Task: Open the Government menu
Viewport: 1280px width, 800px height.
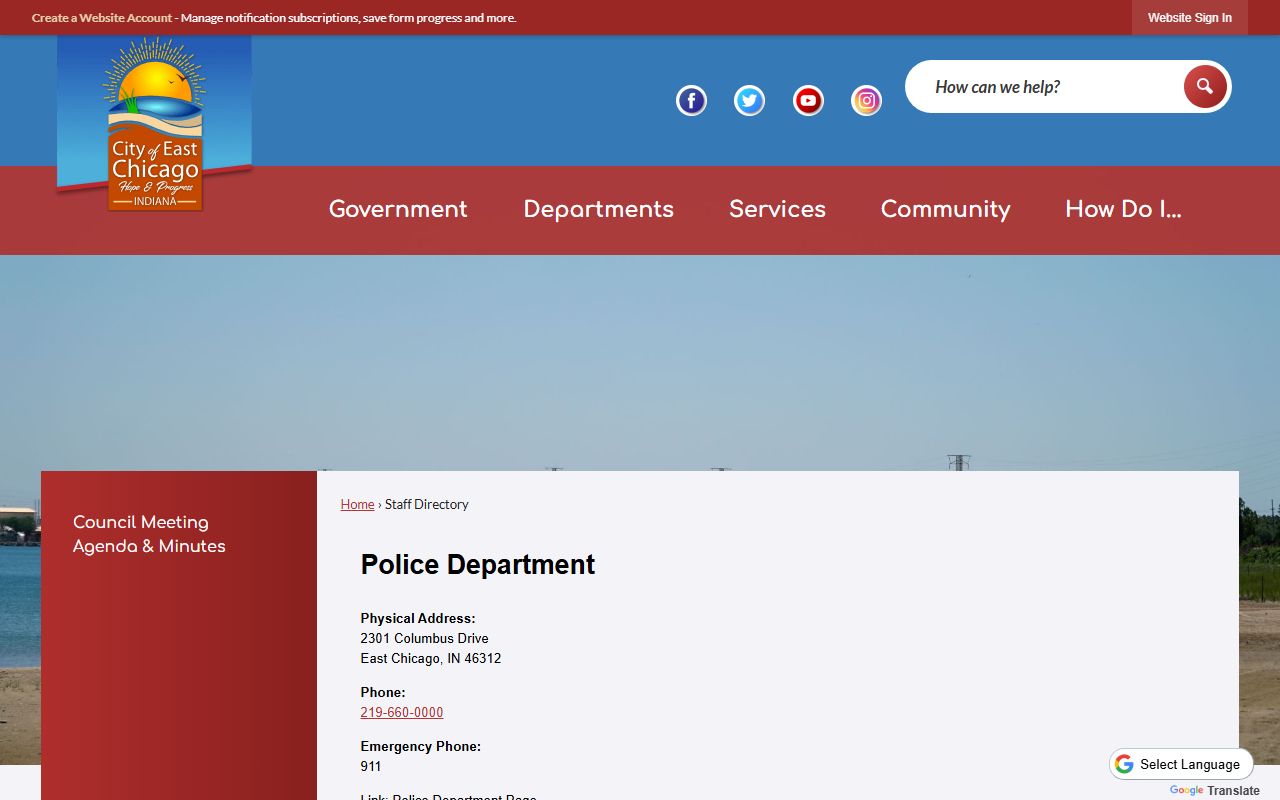Action: (x=398, y=209)
